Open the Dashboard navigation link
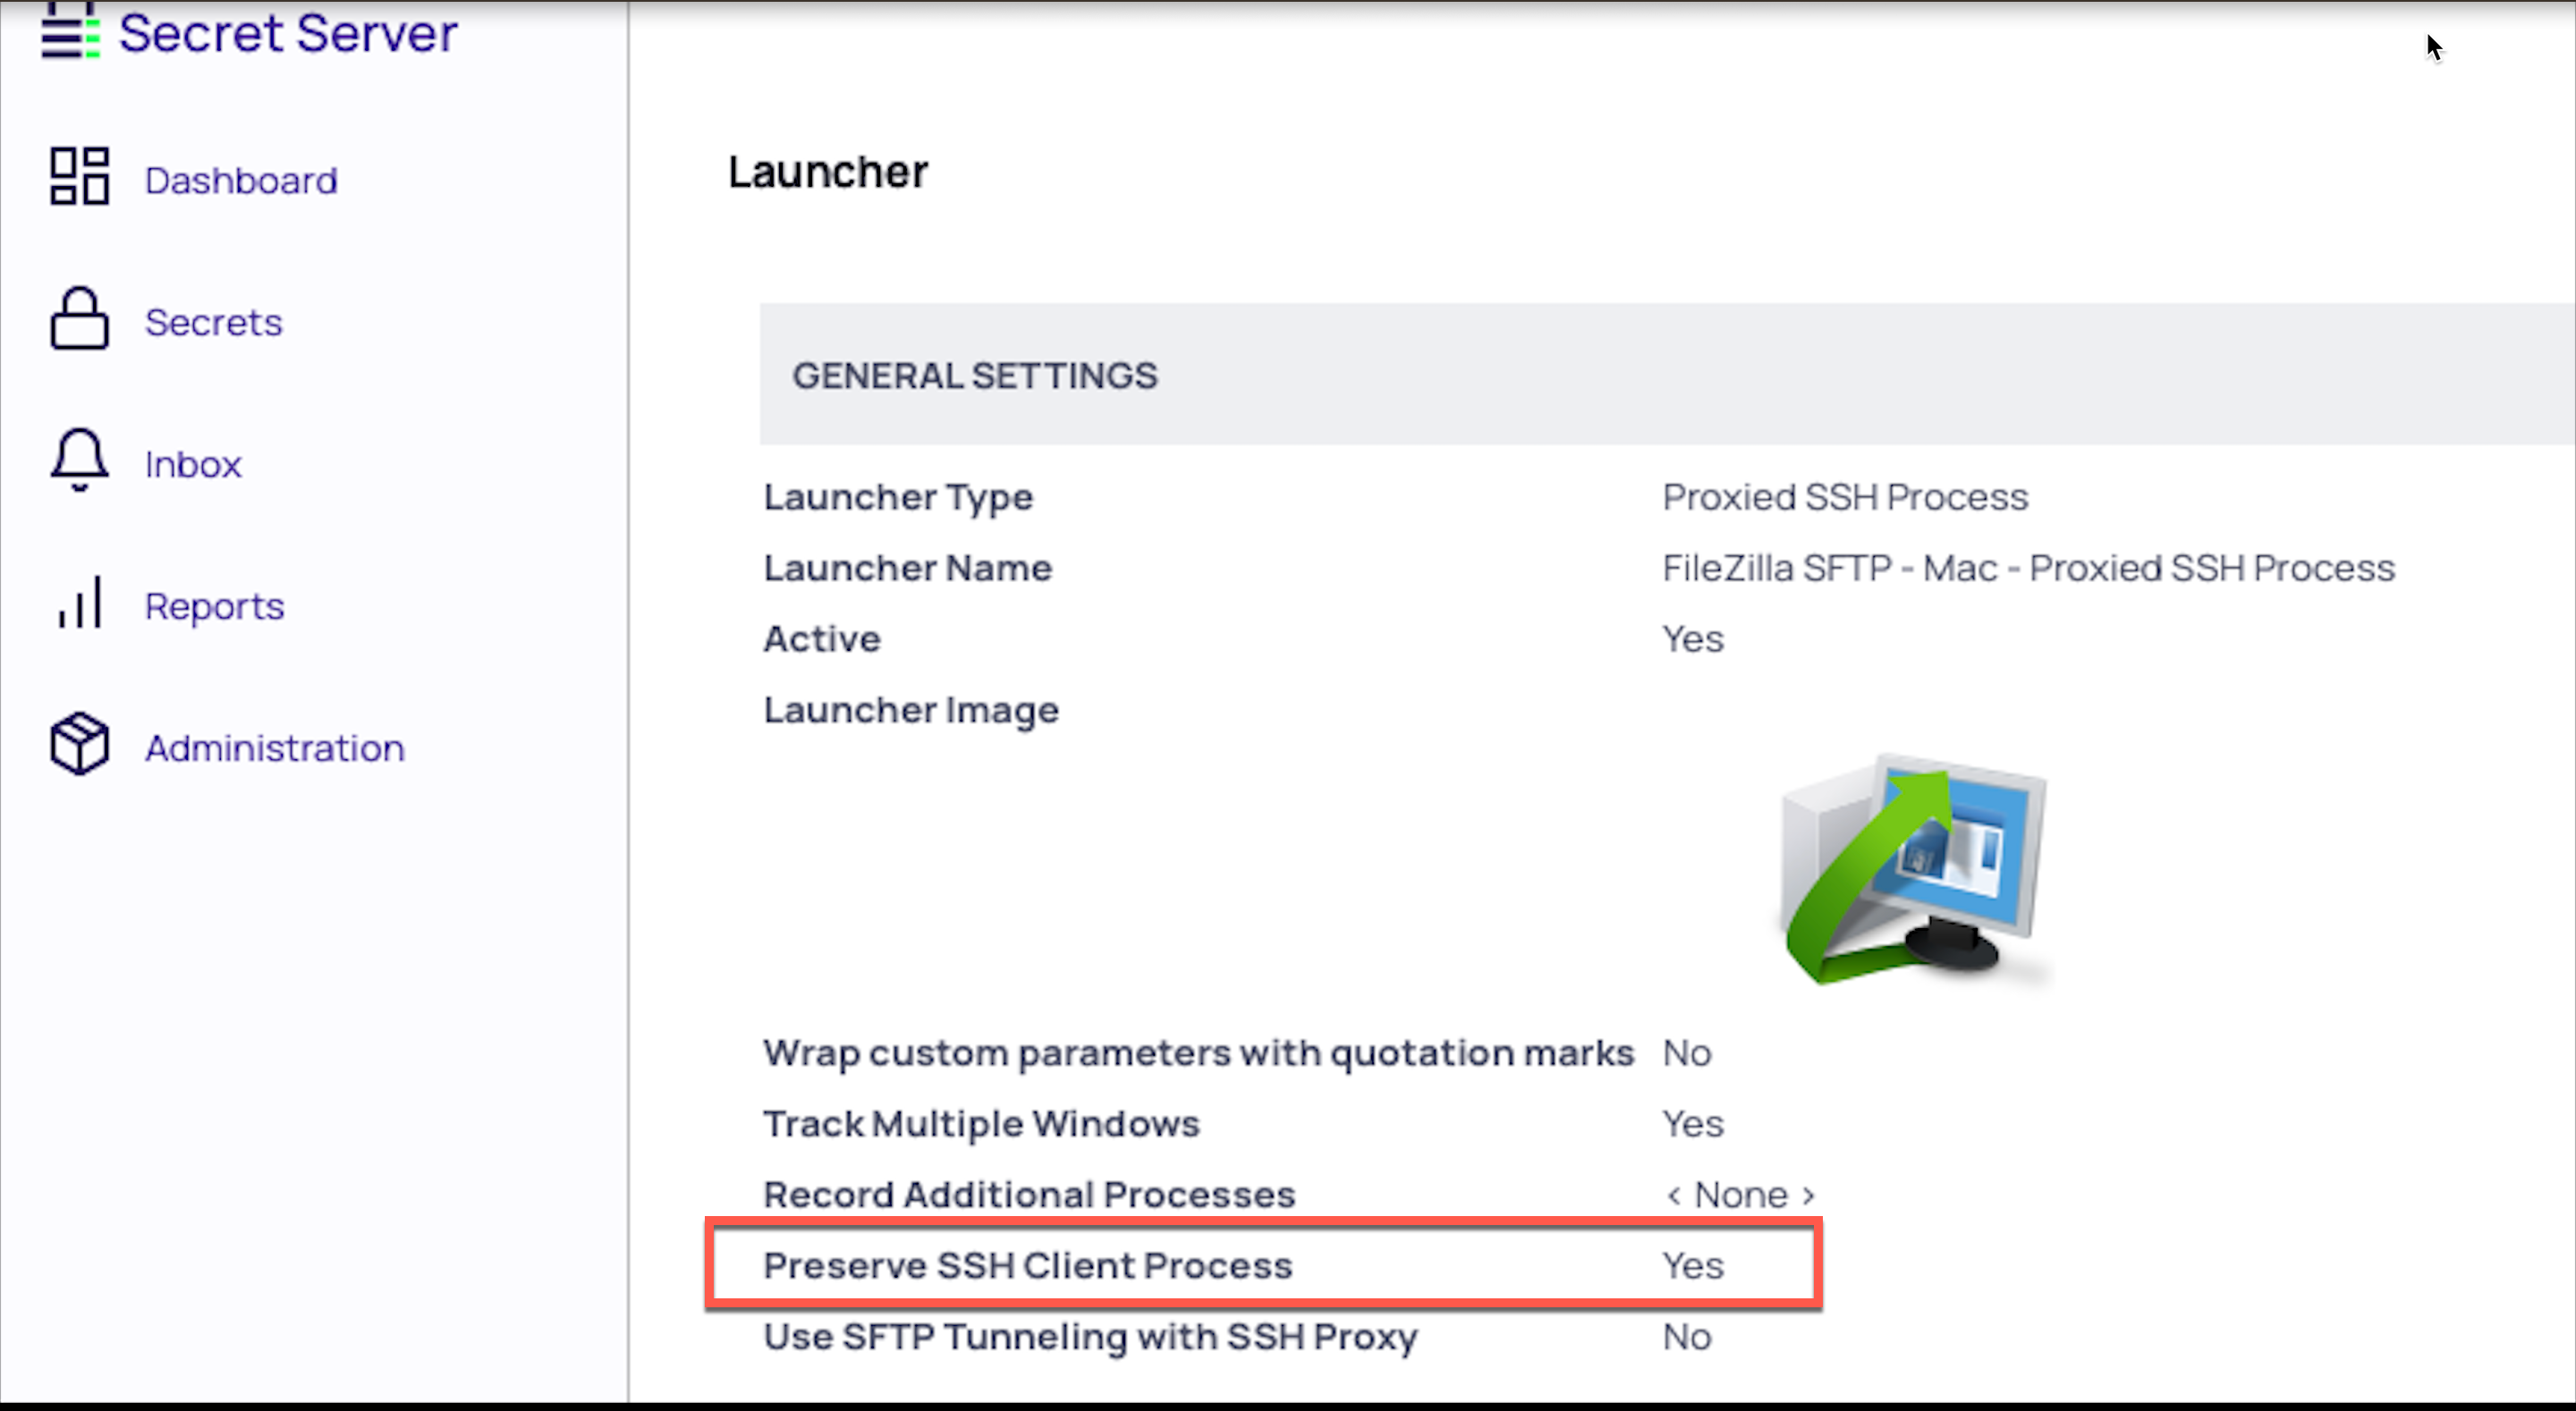 (241, 181)
